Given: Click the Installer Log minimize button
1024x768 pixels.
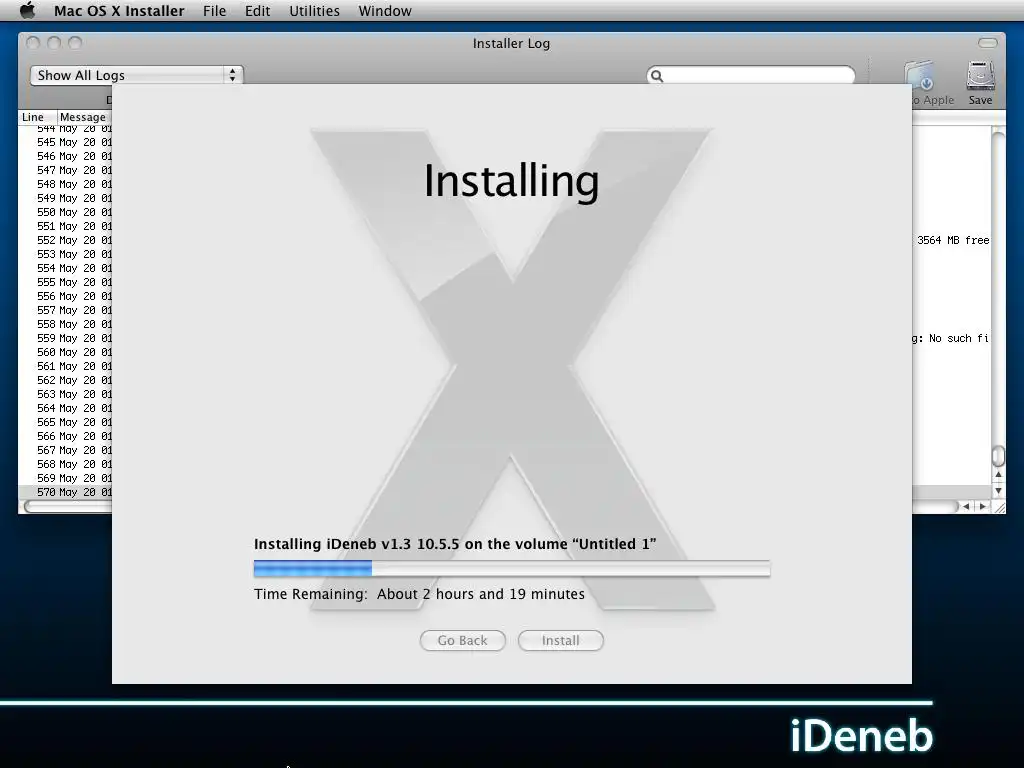Looking at the screenshot, I should pyautogui.click(x=54, y=43).
